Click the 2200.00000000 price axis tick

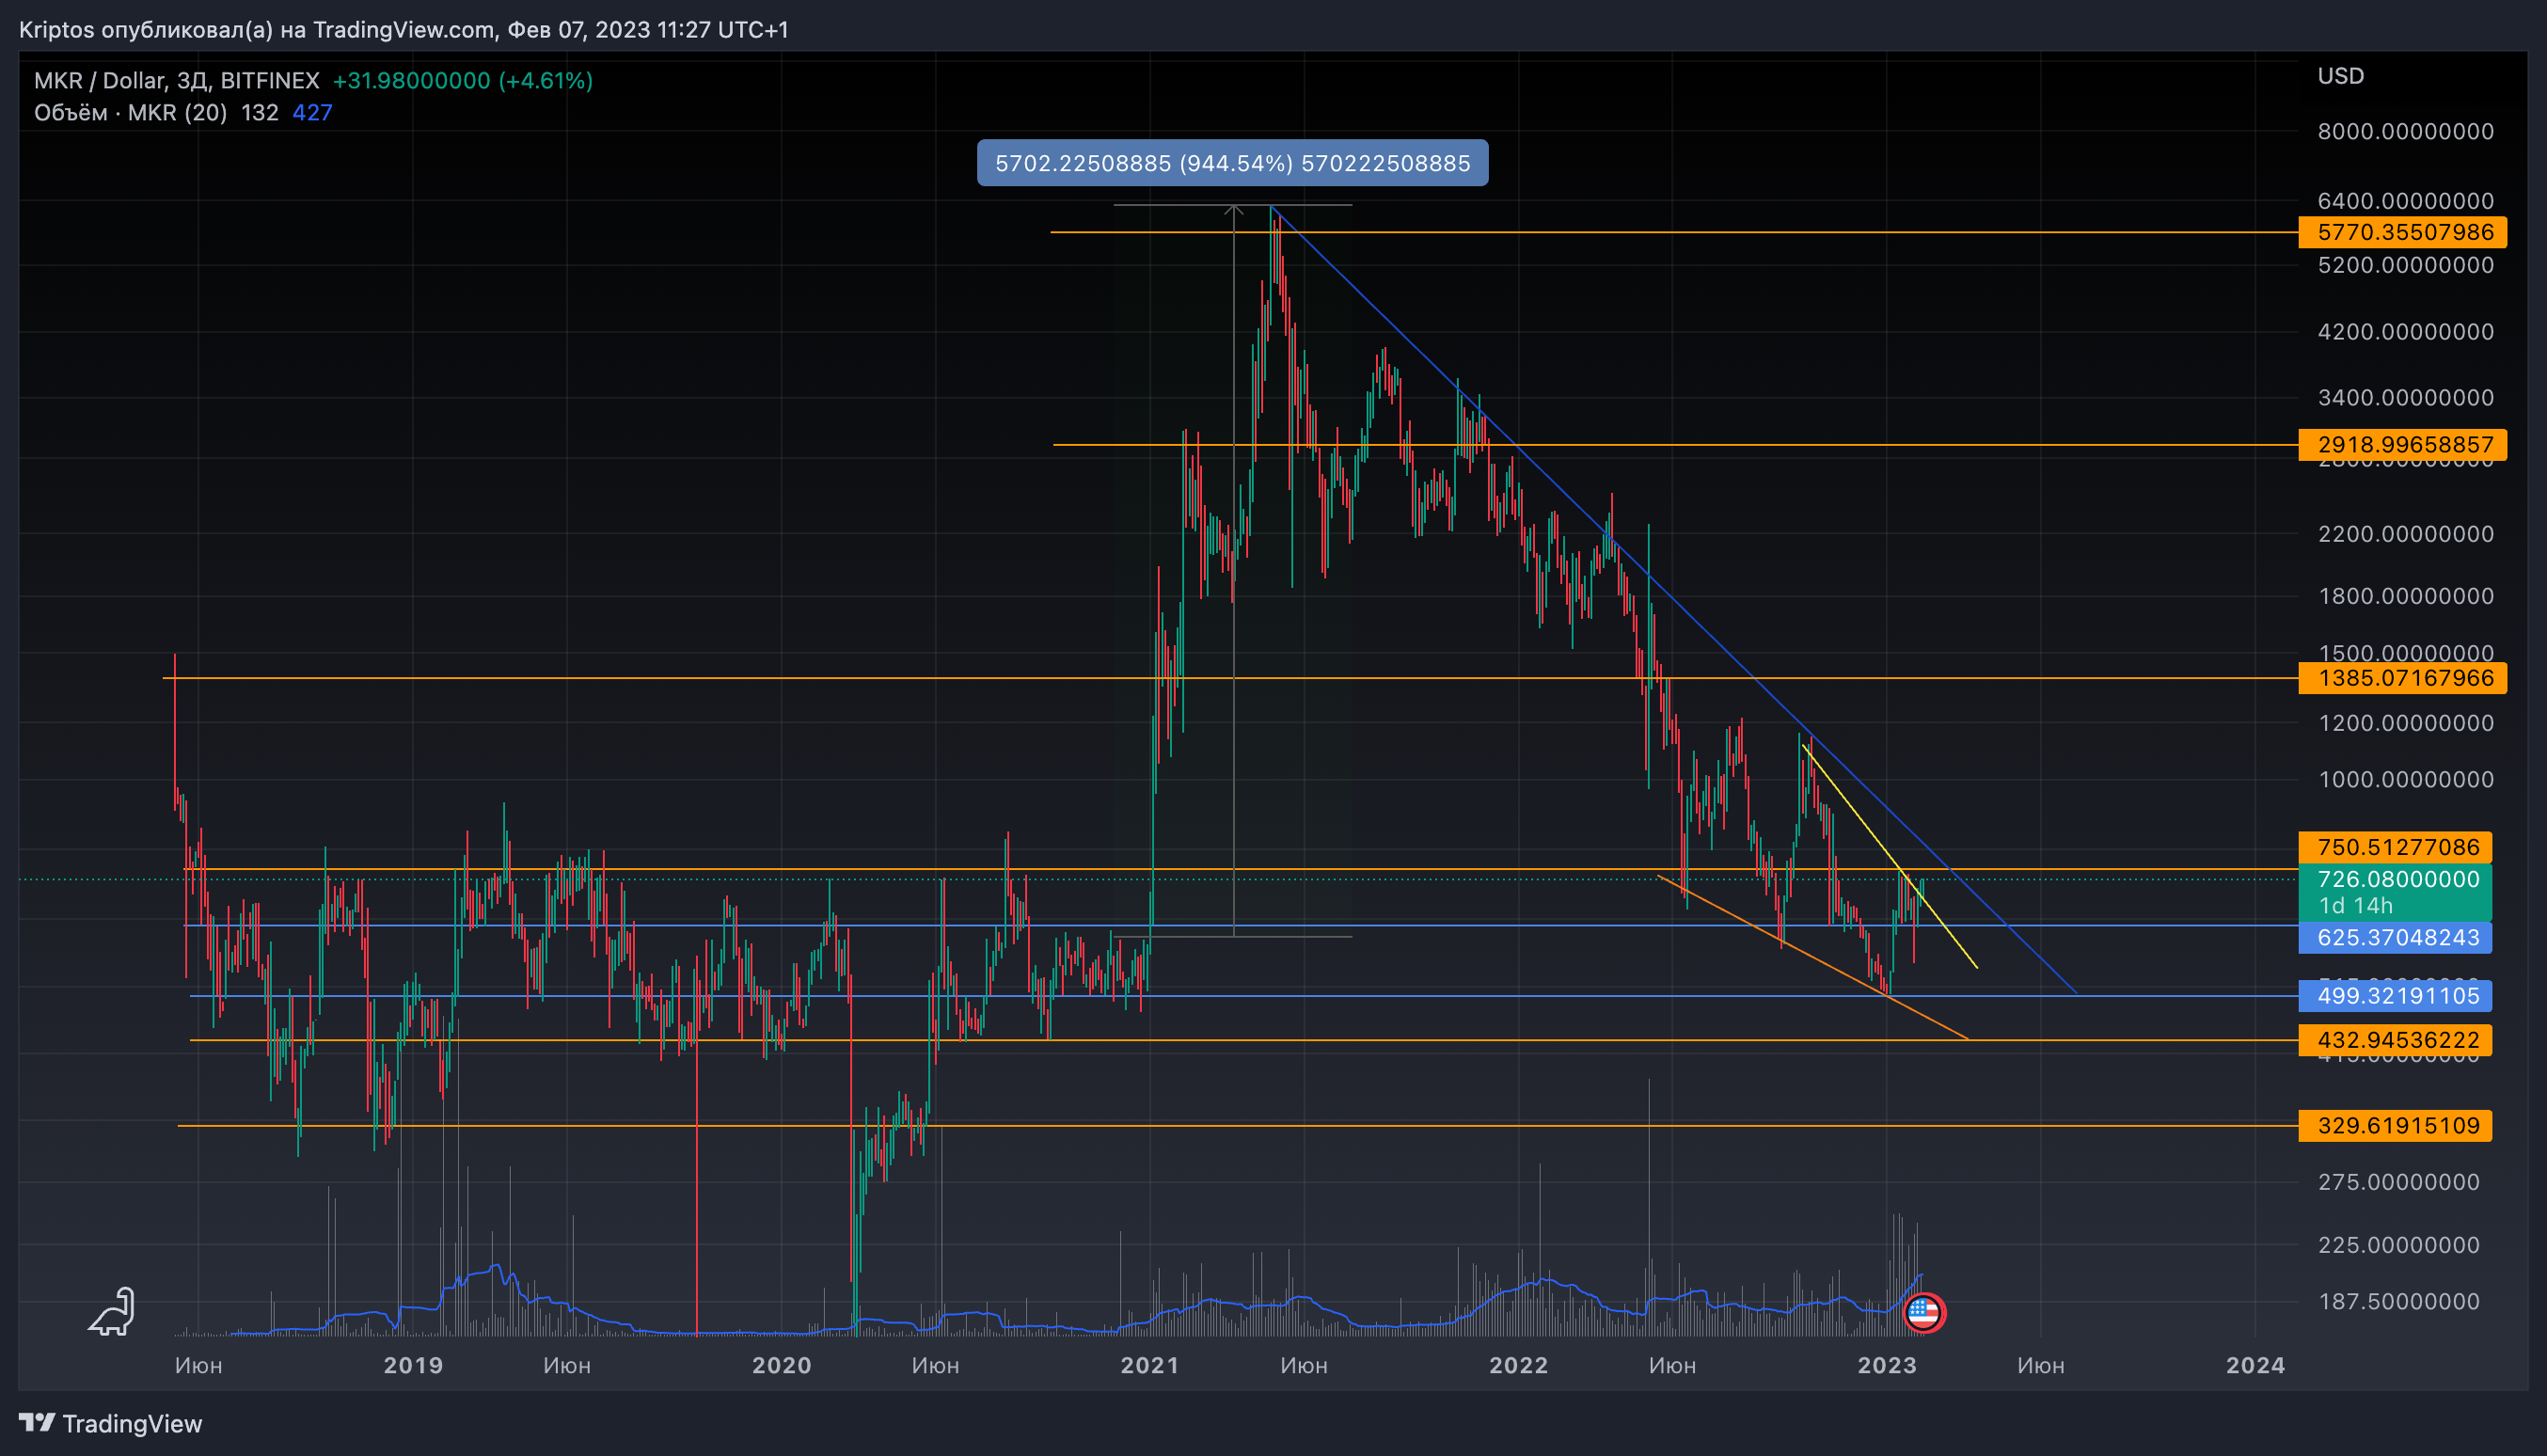tap(2405, 534)
